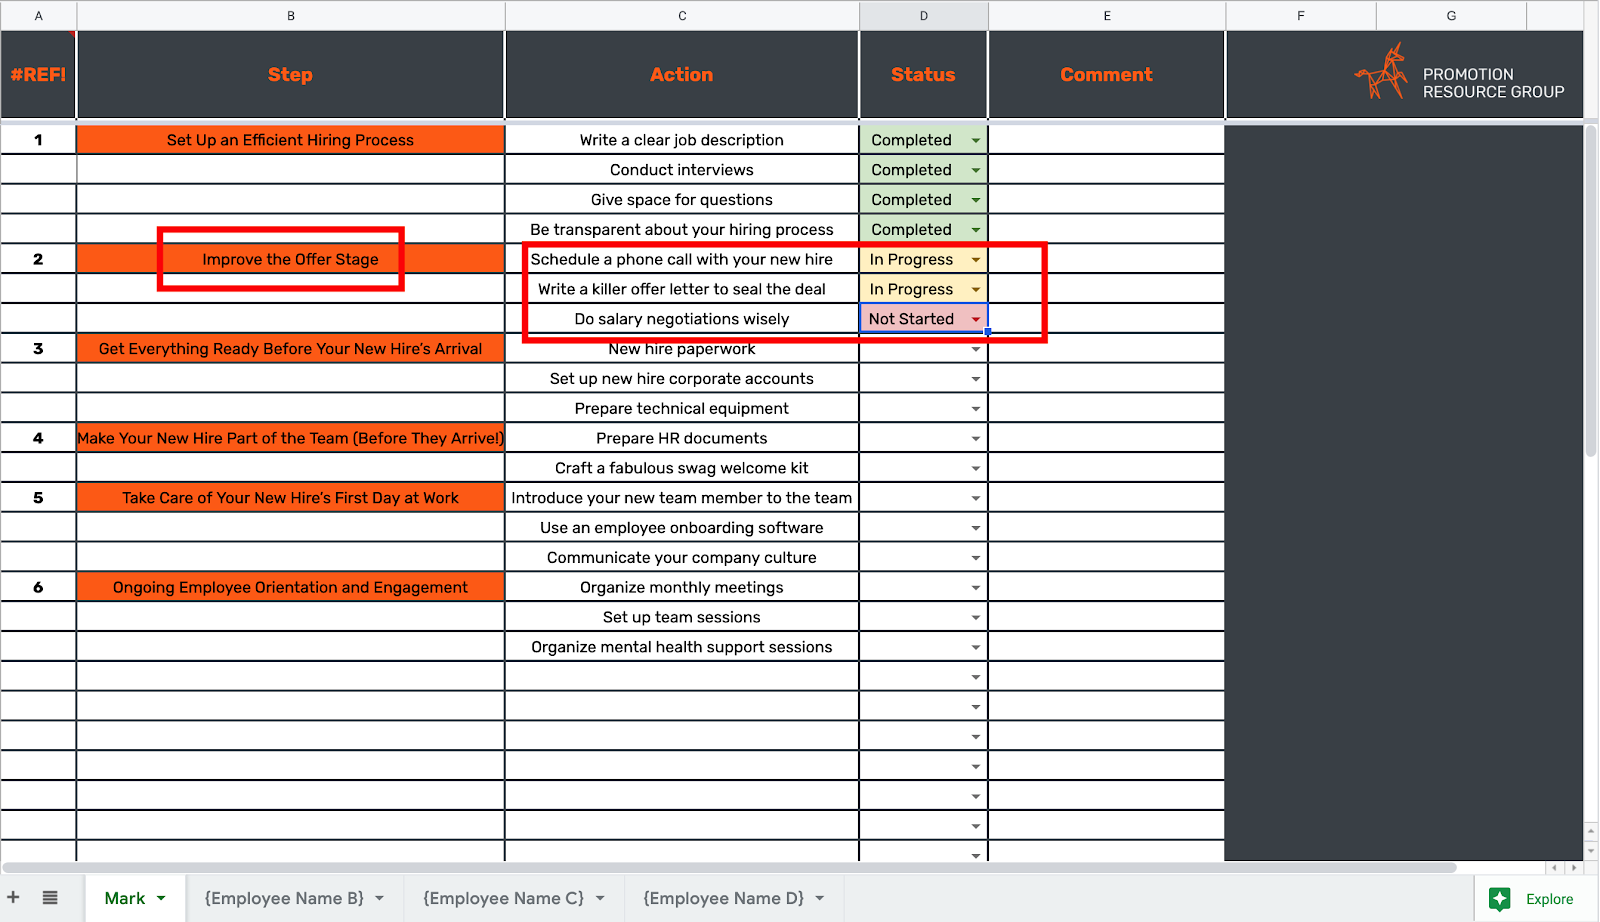
Task: Click the Comment cell for Prepare HR documents
Action: tap(1107, 438)
